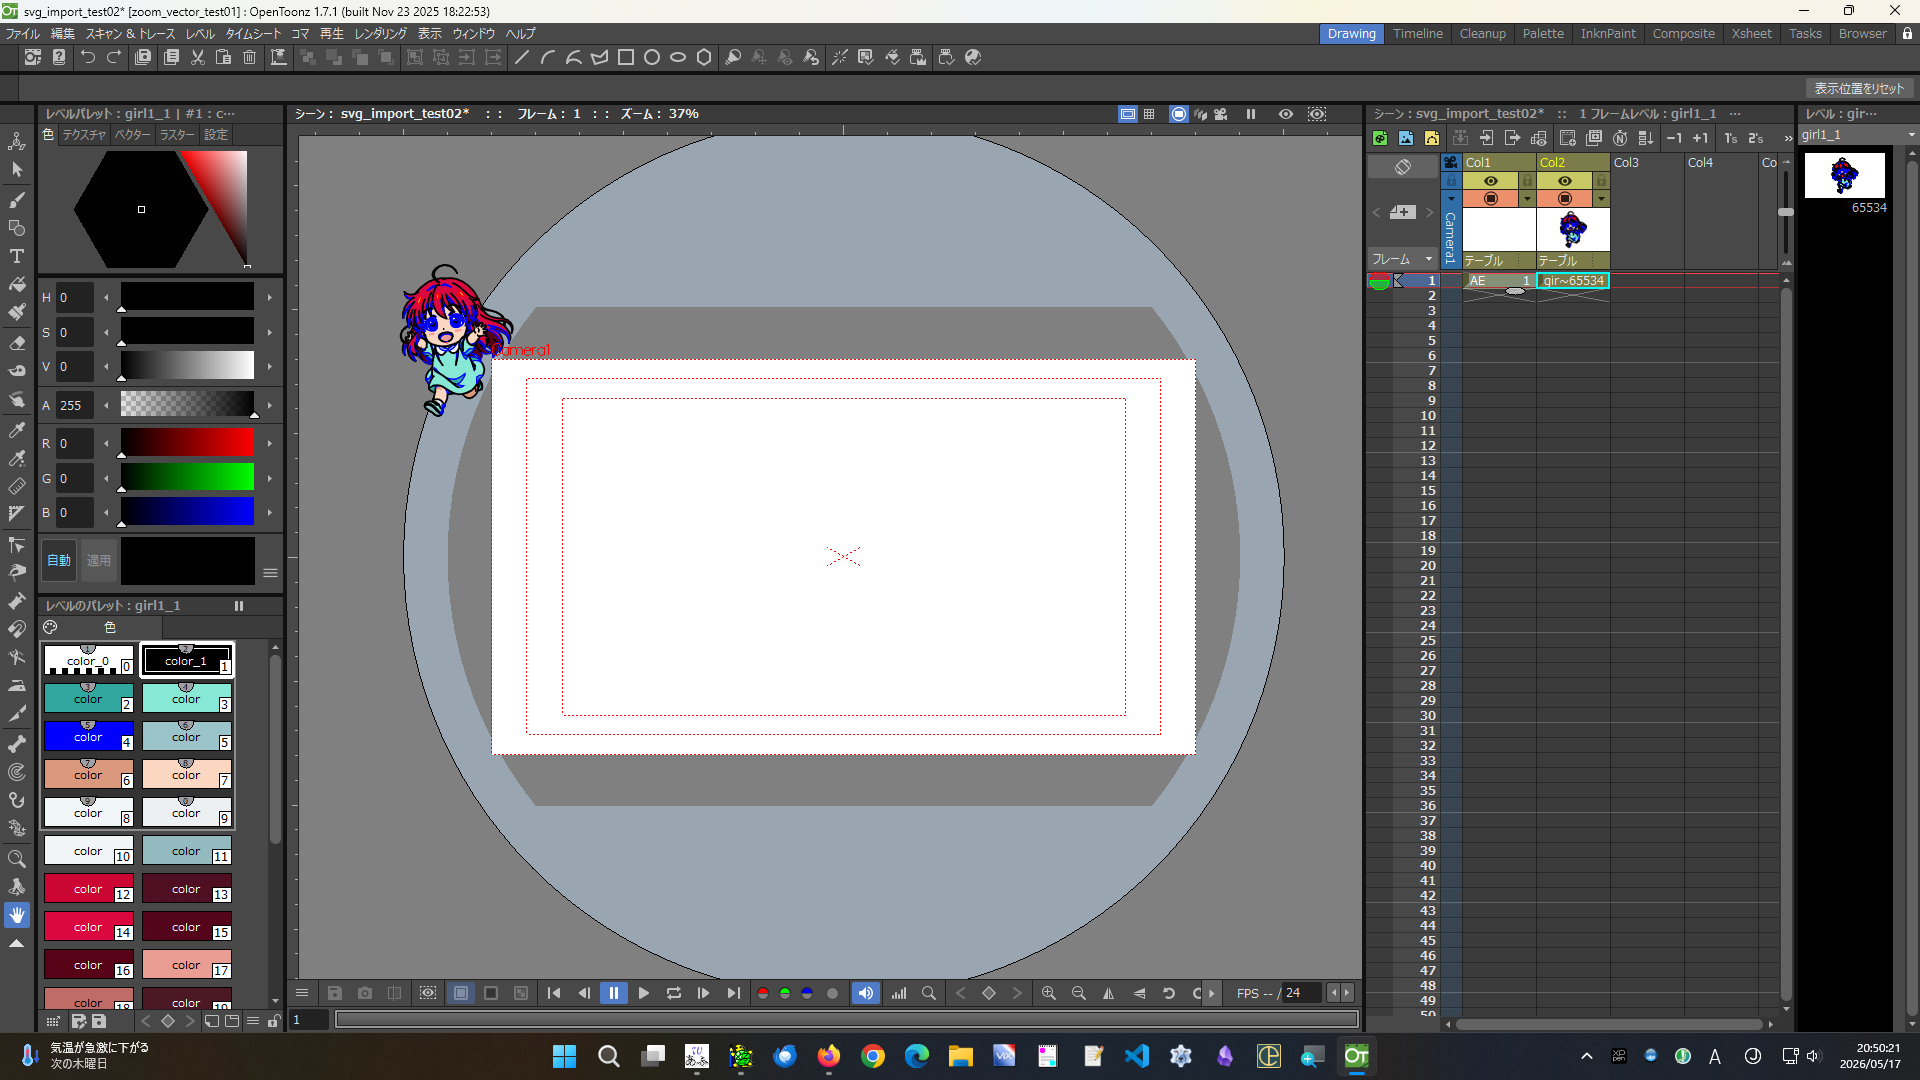Open the フレーム dropdown in xsheet

[1402, 259]
